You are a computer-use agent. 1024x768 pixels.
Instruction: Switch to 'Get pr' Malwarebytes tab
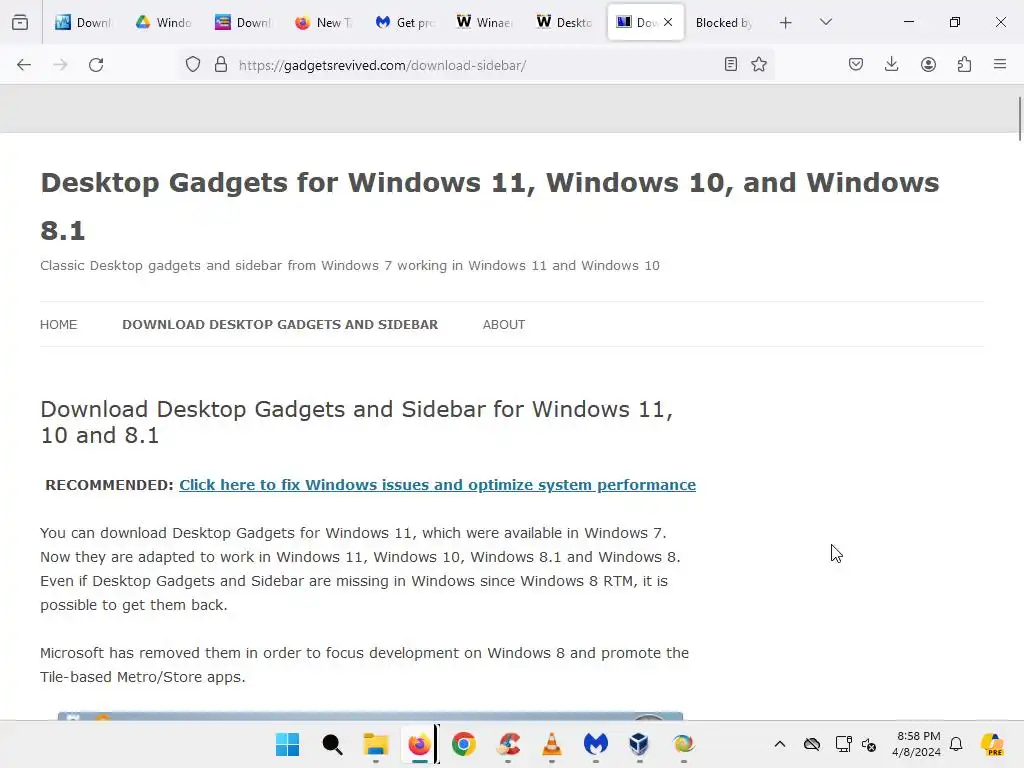404,22
